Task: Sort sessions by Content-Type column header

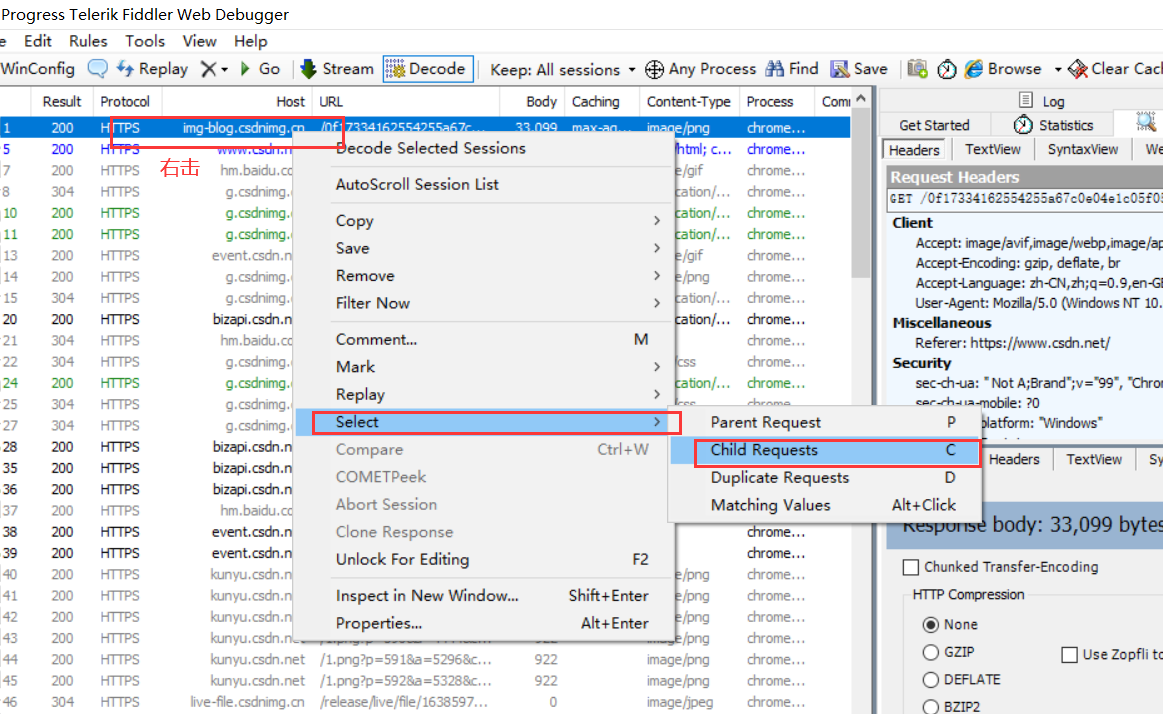Action: (x=688, y=102)
